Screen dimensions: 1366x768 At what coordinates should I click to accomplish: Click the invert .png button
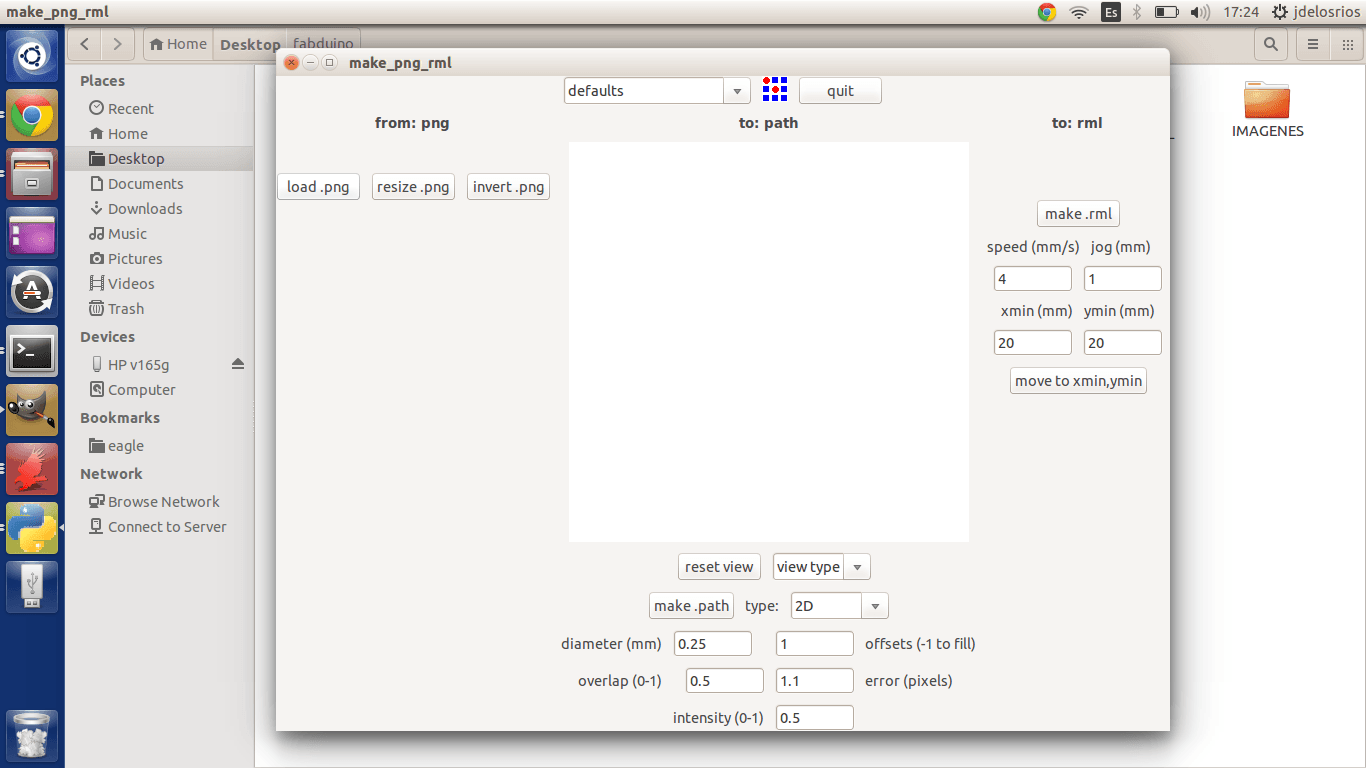(508, 186)
